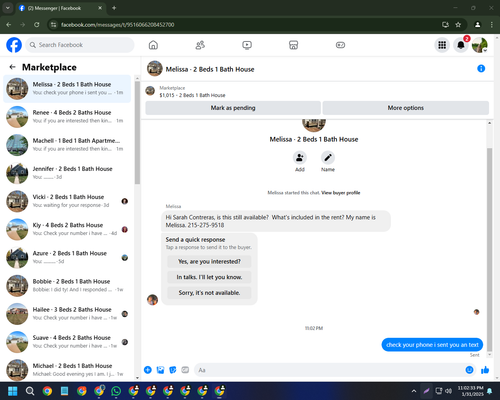Open more actions plus icon
500x400 pixels.
(x=148, y=370)
